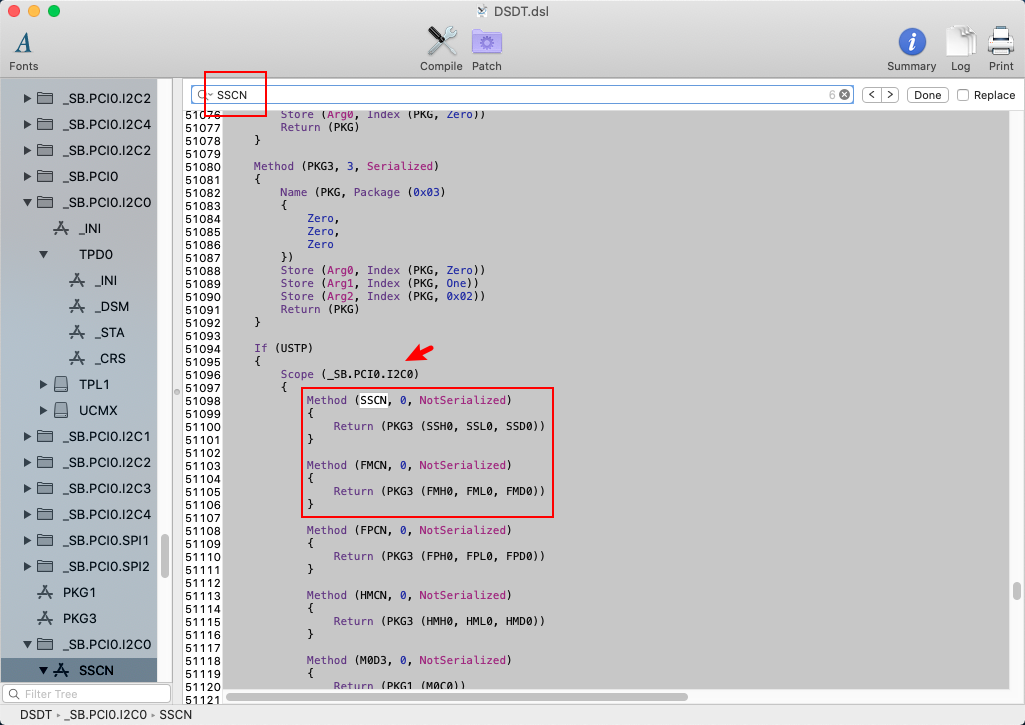Enable the Replace checkbox
Screen dimensions: 1025x725
pos(963,95)
